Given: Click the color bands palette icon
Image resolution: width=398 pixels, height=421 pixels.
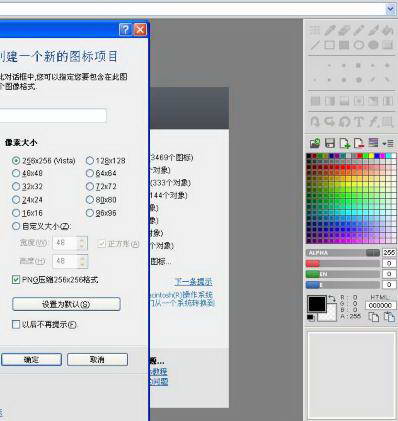Looking at the screenshot, I should coord(373,143).
